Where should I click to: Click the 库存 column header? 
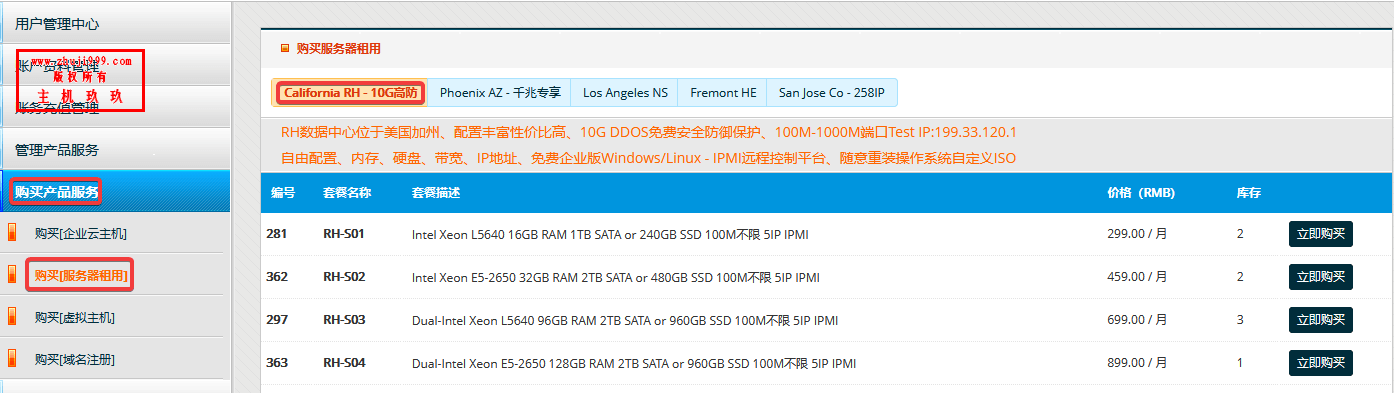(1249, 193)
